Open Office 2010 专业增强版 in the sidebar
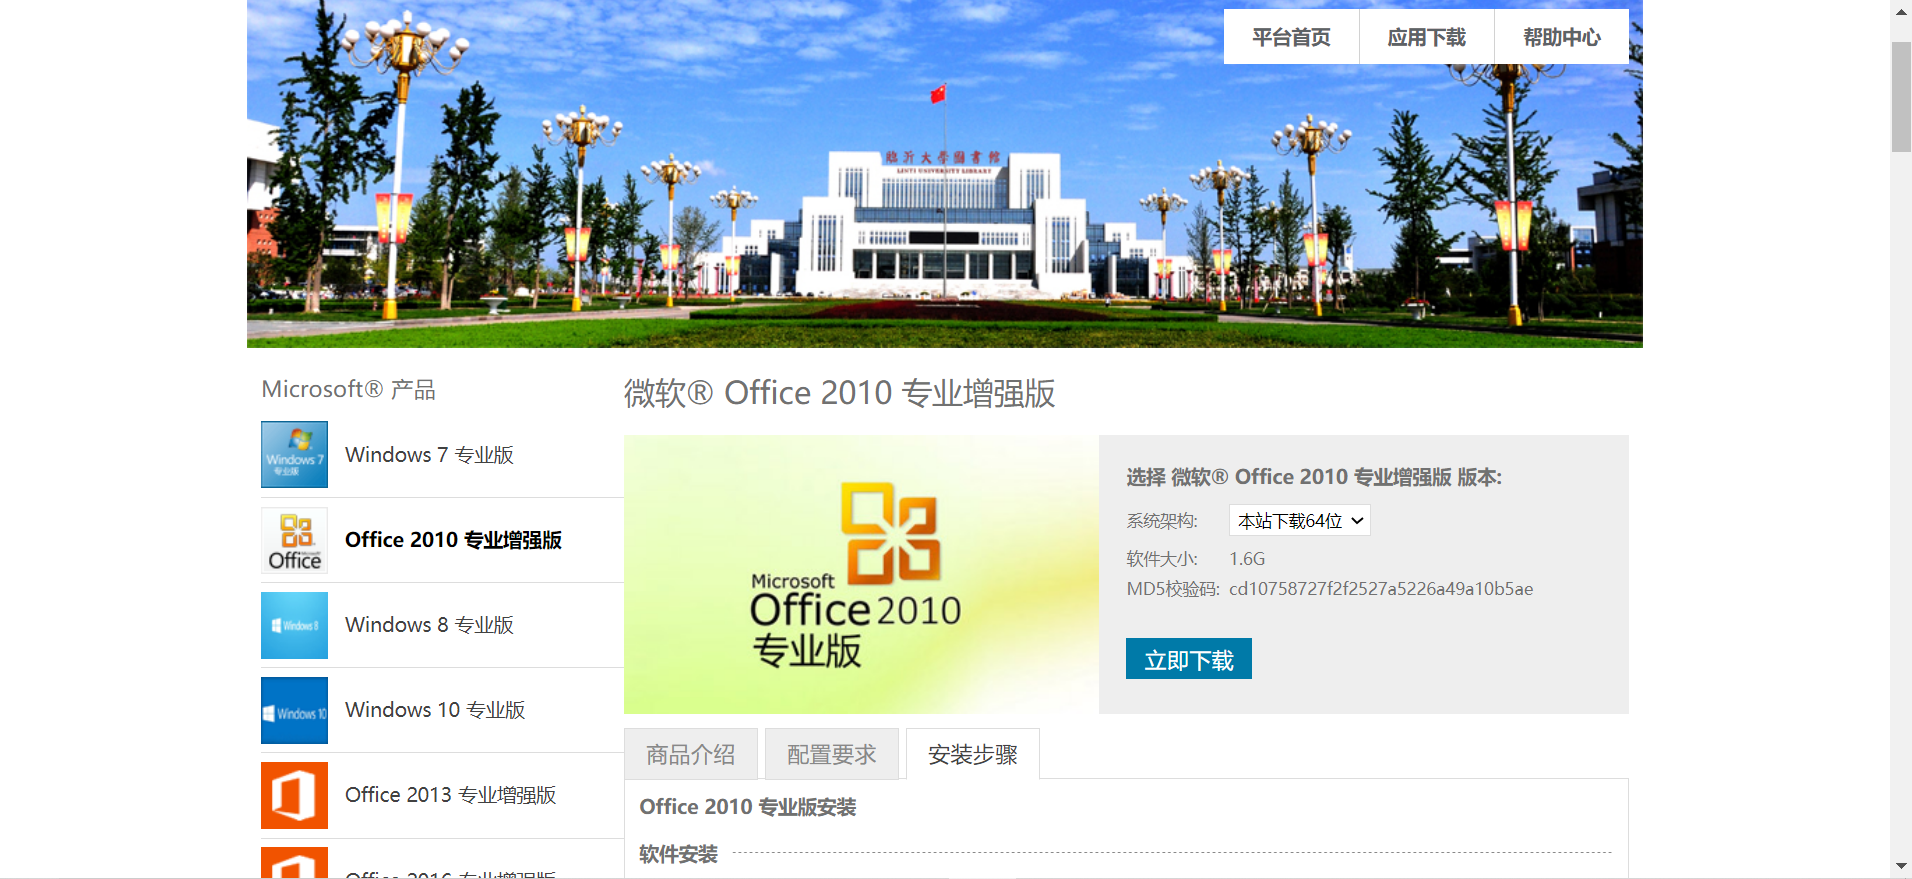1912x879 pixels. coord(453,540)
